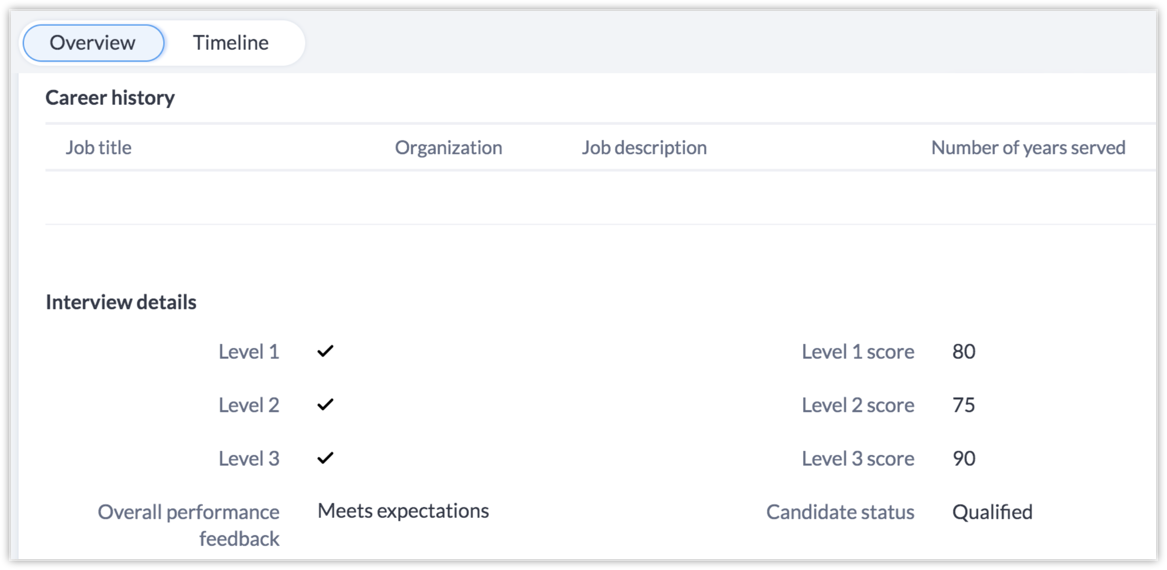Image resolution: width=1167 pixels, height=570 pixels.
Task: Click the Level 2 score value 75
Action: point(964,405)
